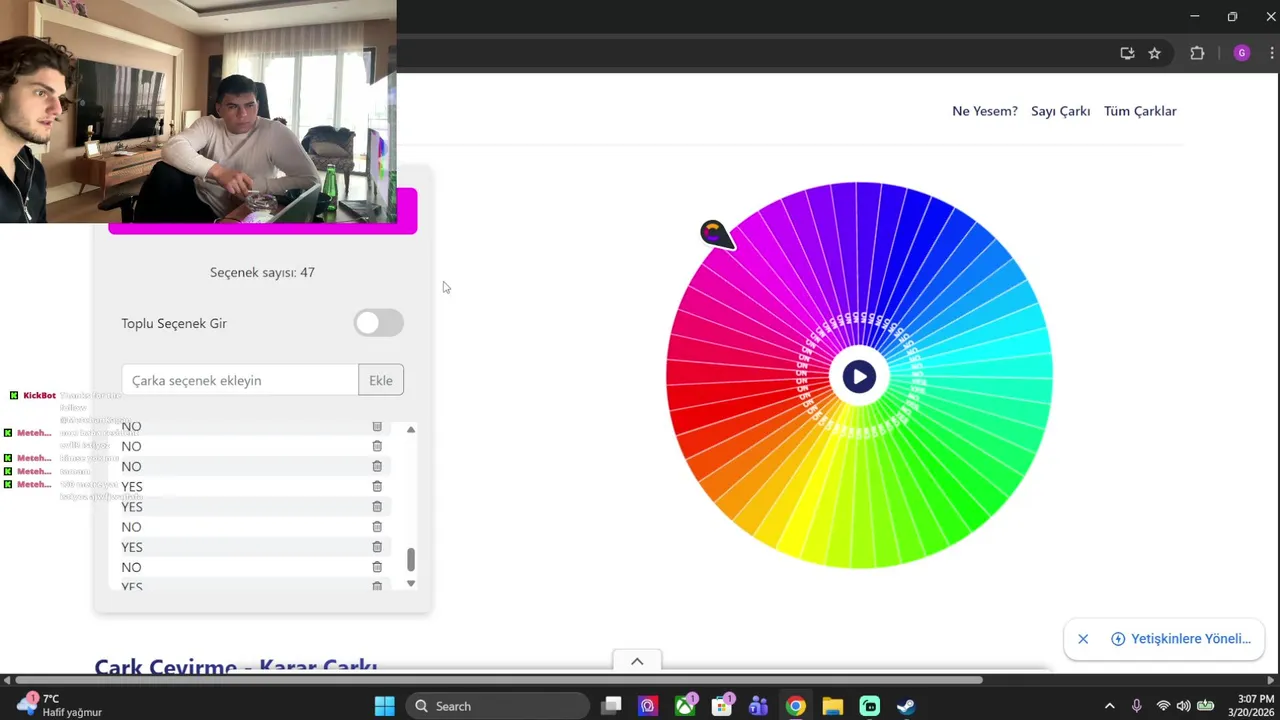Image resolution: width=1280 pixels, height=720 pixels.
Task: Open the green Kick app taskbar icon
Action: [869, 706]
